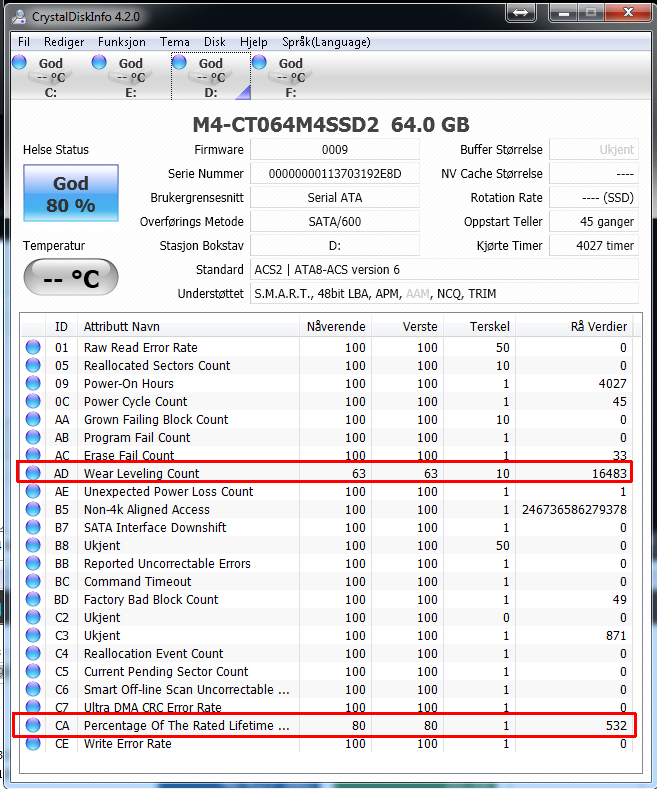Click the M4-CT064M4SSD2 64.0 GB drive title
The image size is (657, 789).
click(331, 125)
